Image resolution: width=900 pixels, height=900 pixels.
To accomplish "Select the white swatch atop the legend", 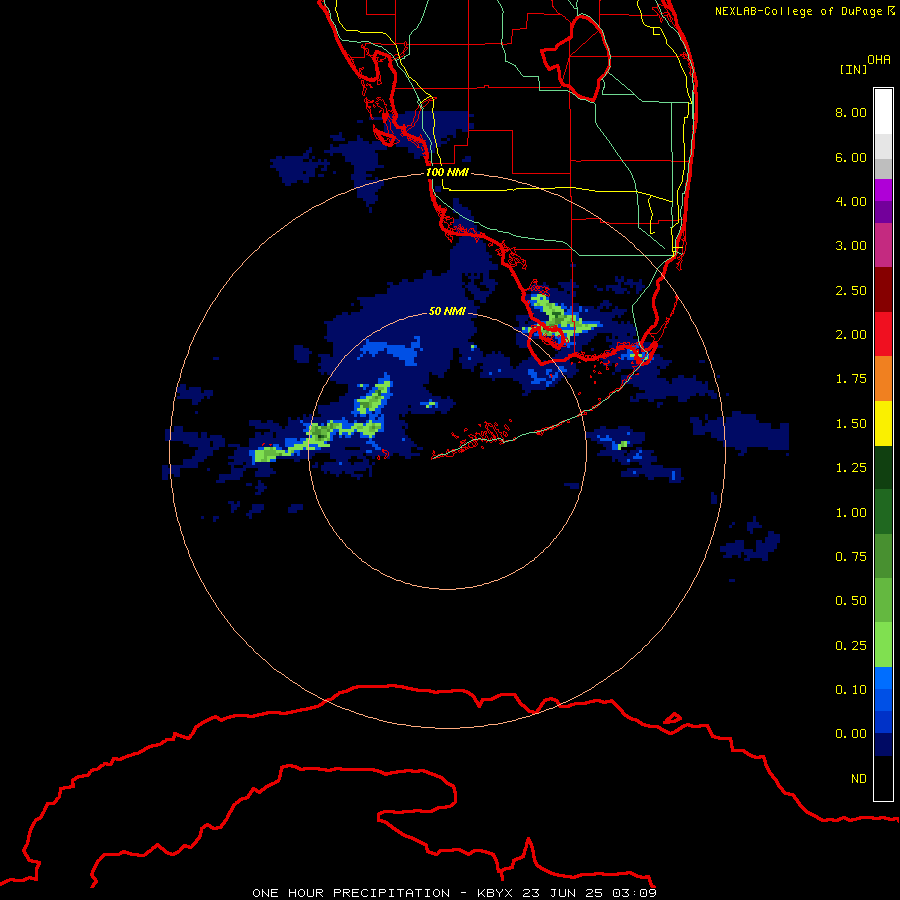I will point(883,112).
